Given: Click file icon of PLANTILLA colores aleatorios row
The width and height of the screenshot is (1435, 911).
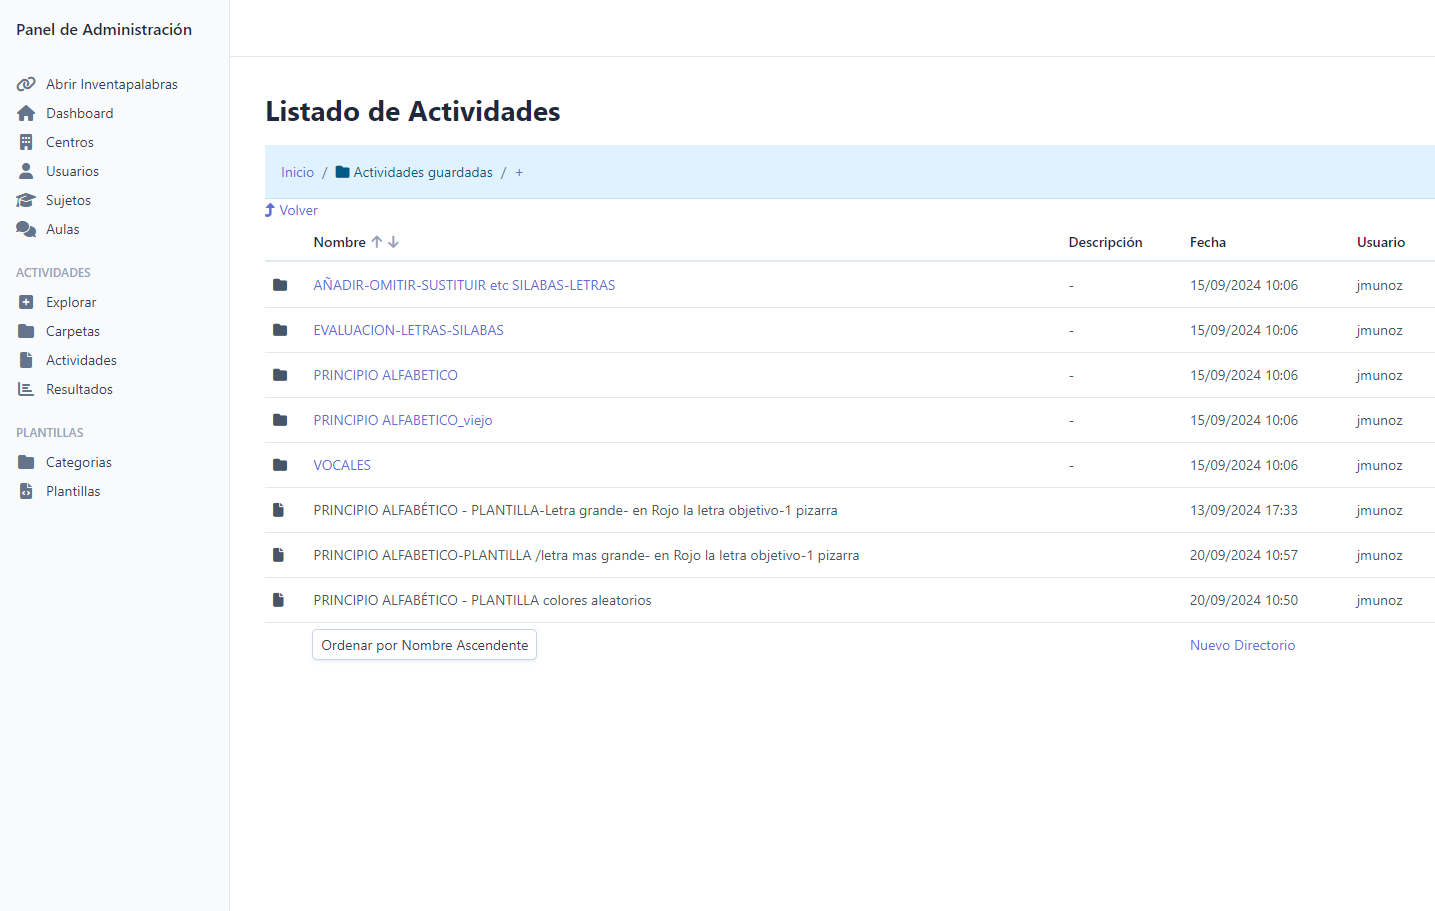Looking at the screenshot, I should tap(279, 600).
